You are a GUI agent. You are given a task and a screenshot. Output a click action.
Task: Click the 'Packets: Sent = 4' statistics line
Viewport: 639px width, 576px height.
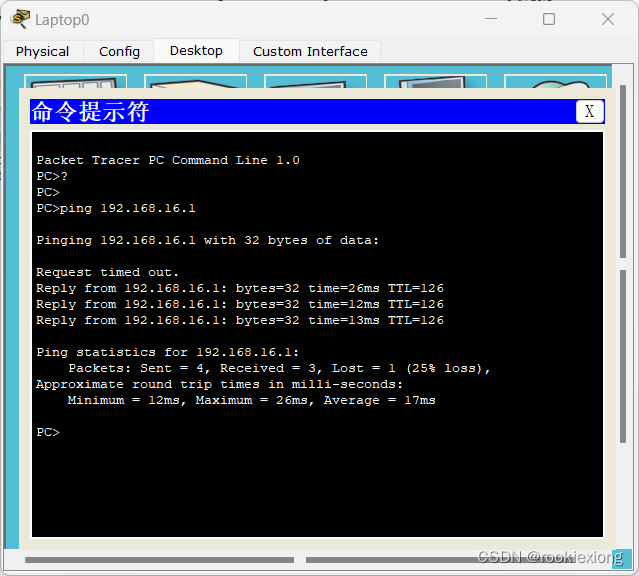click(x=279, y=368)
